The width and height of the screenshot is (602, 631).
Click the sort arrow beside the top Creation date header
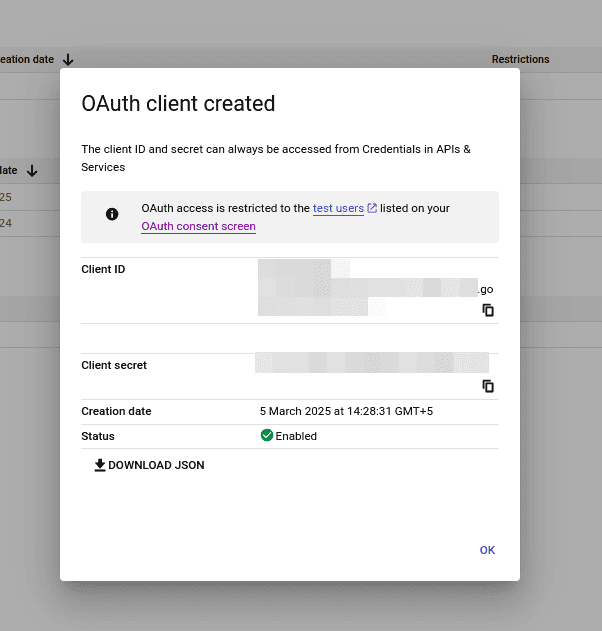pos(68,60)
